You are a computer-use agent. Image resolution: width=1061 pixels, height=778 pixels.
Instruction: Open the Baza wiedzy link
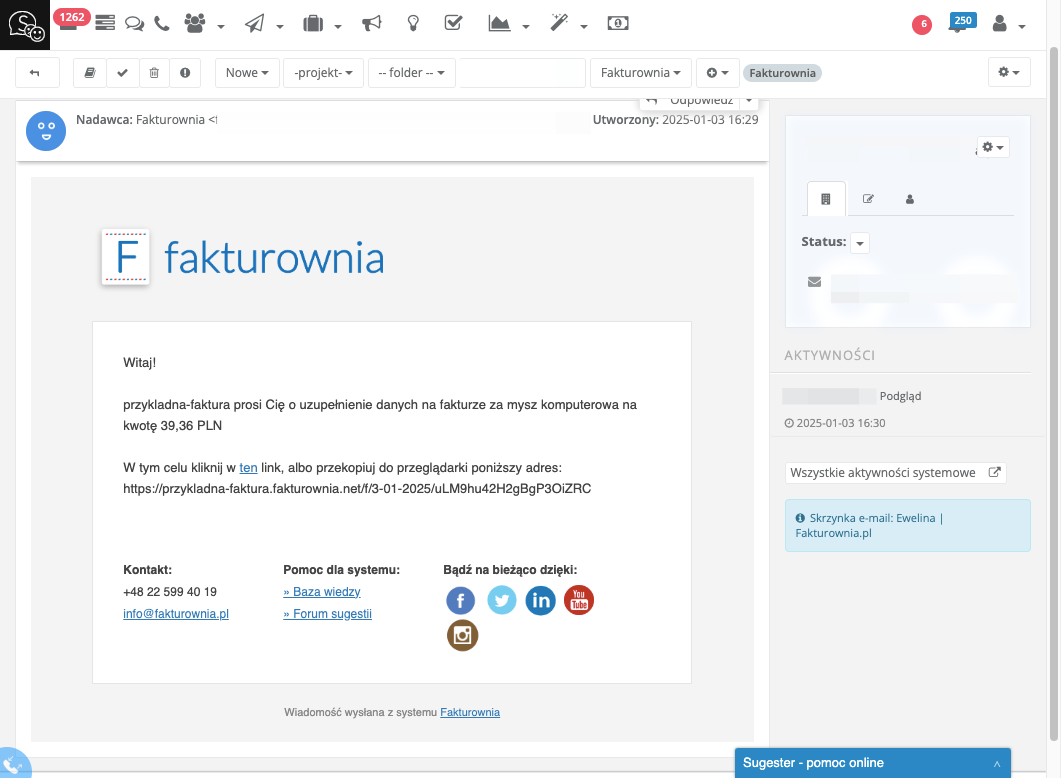tap(322, 592)
